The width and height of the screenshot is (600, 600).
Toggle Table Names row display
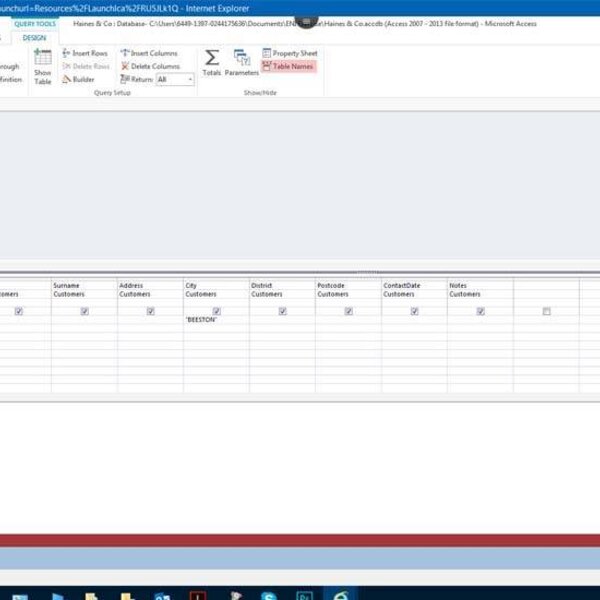pos(289,66)
